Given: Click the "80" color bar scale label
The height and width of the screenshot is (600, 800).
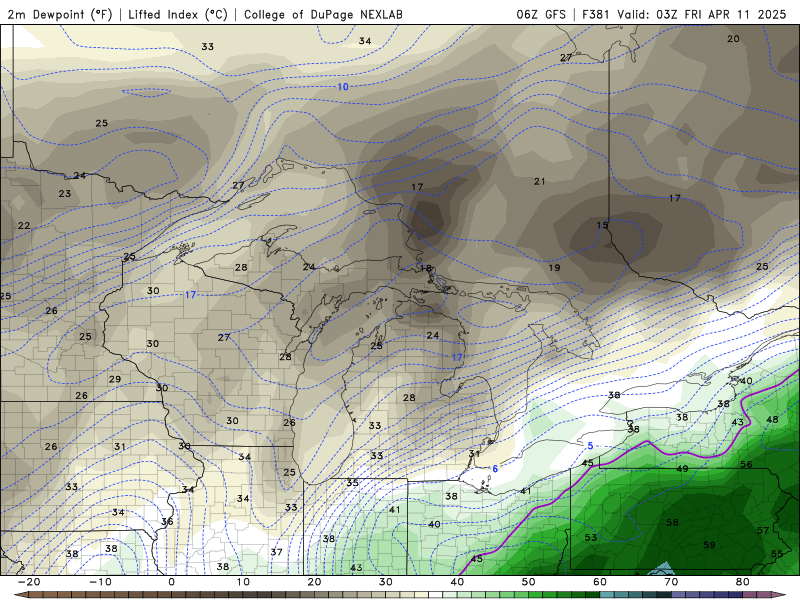Looking at the screenshot, I should point(743,582).
